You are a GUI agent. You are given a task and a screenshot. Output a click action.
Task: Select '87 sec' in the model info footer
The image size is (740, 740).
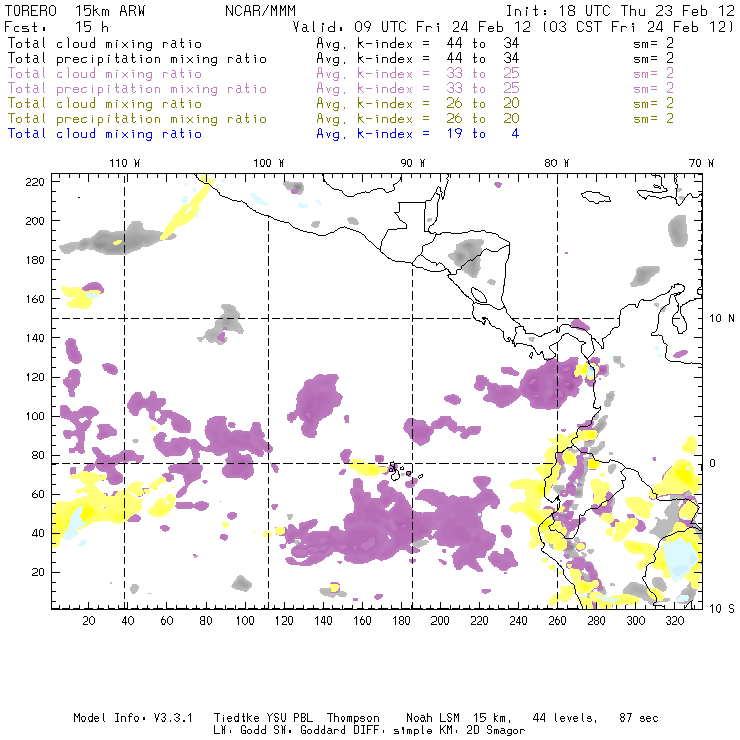pyautogui.click(x=639, y=718)
